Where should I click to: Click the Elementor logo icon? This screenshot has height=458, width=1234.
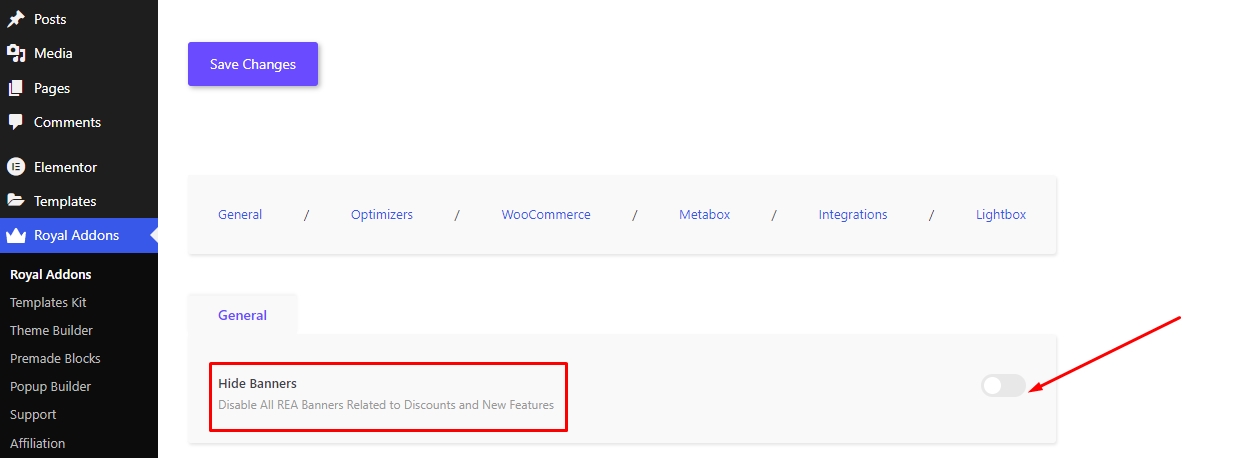pos(15,167)
